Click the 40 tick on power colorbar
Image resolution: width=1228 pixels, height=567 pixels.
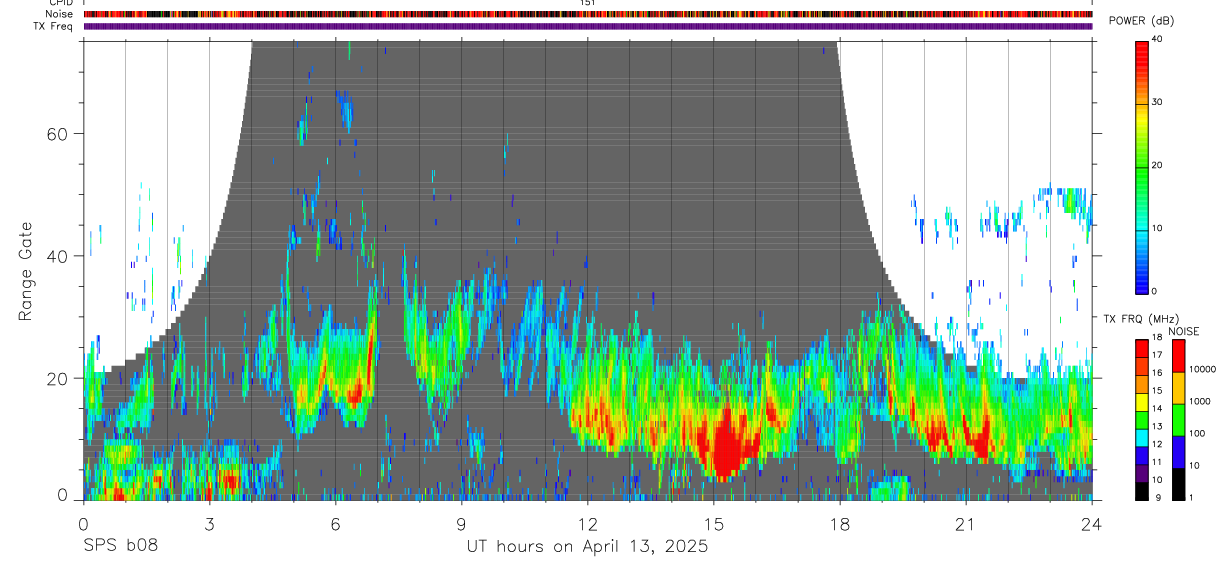(1158, 39)
